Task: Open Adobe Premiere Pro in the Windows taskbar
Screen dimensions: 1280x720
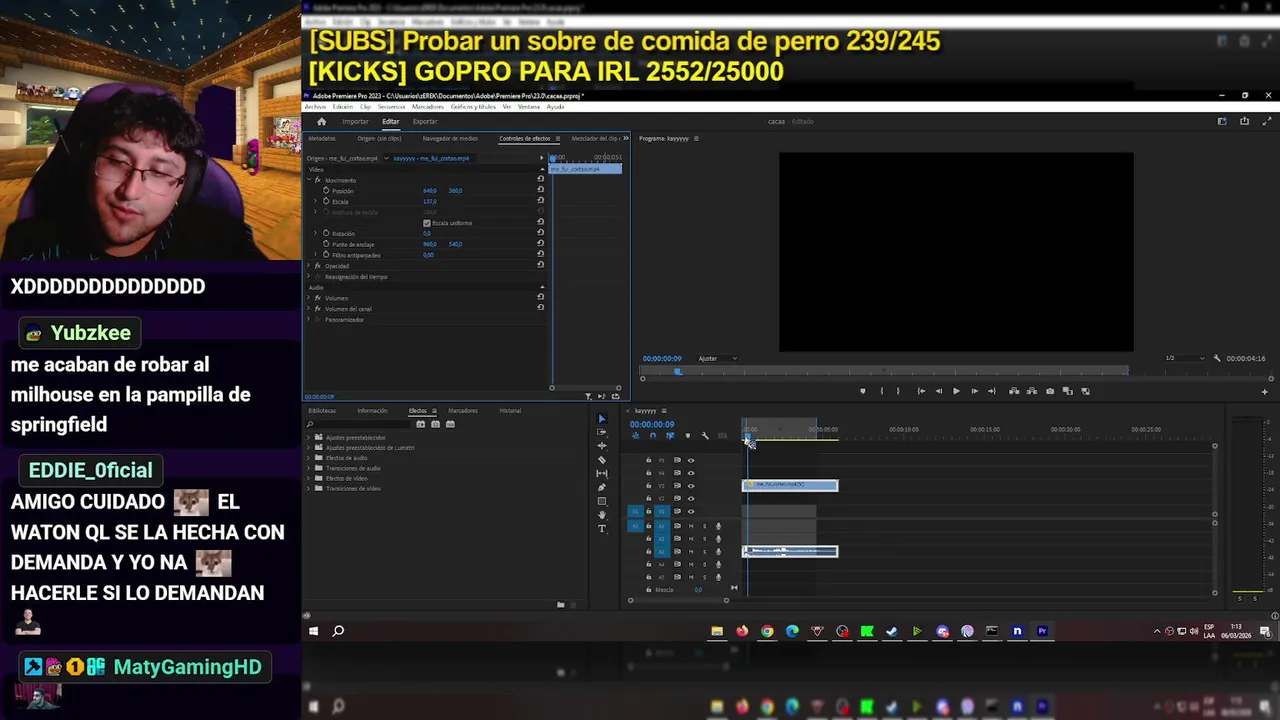Action: (x=1042, y=631)
